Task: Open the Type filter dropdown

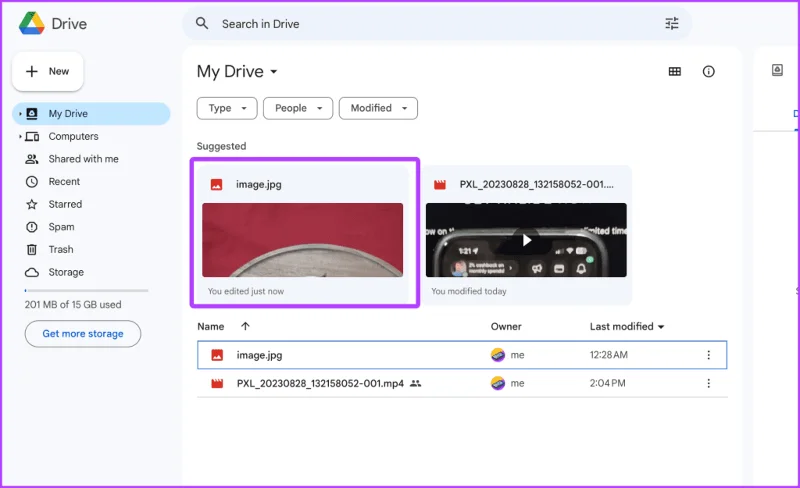Action: pos(227,108)
